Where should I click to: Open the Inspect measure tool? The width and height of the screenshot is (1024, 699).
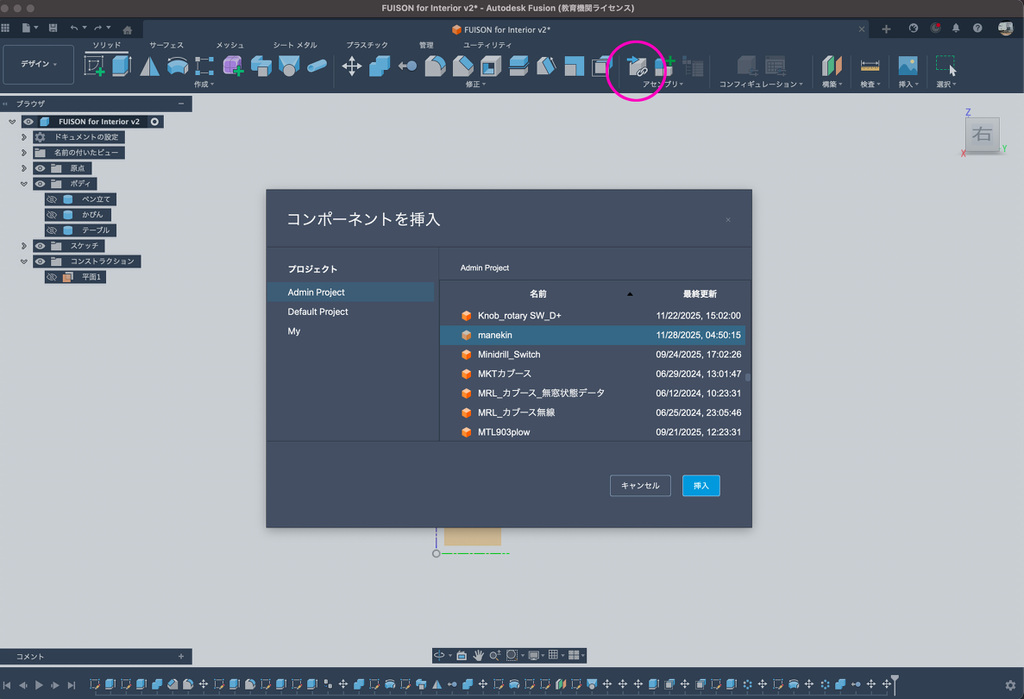pos(870,66)
